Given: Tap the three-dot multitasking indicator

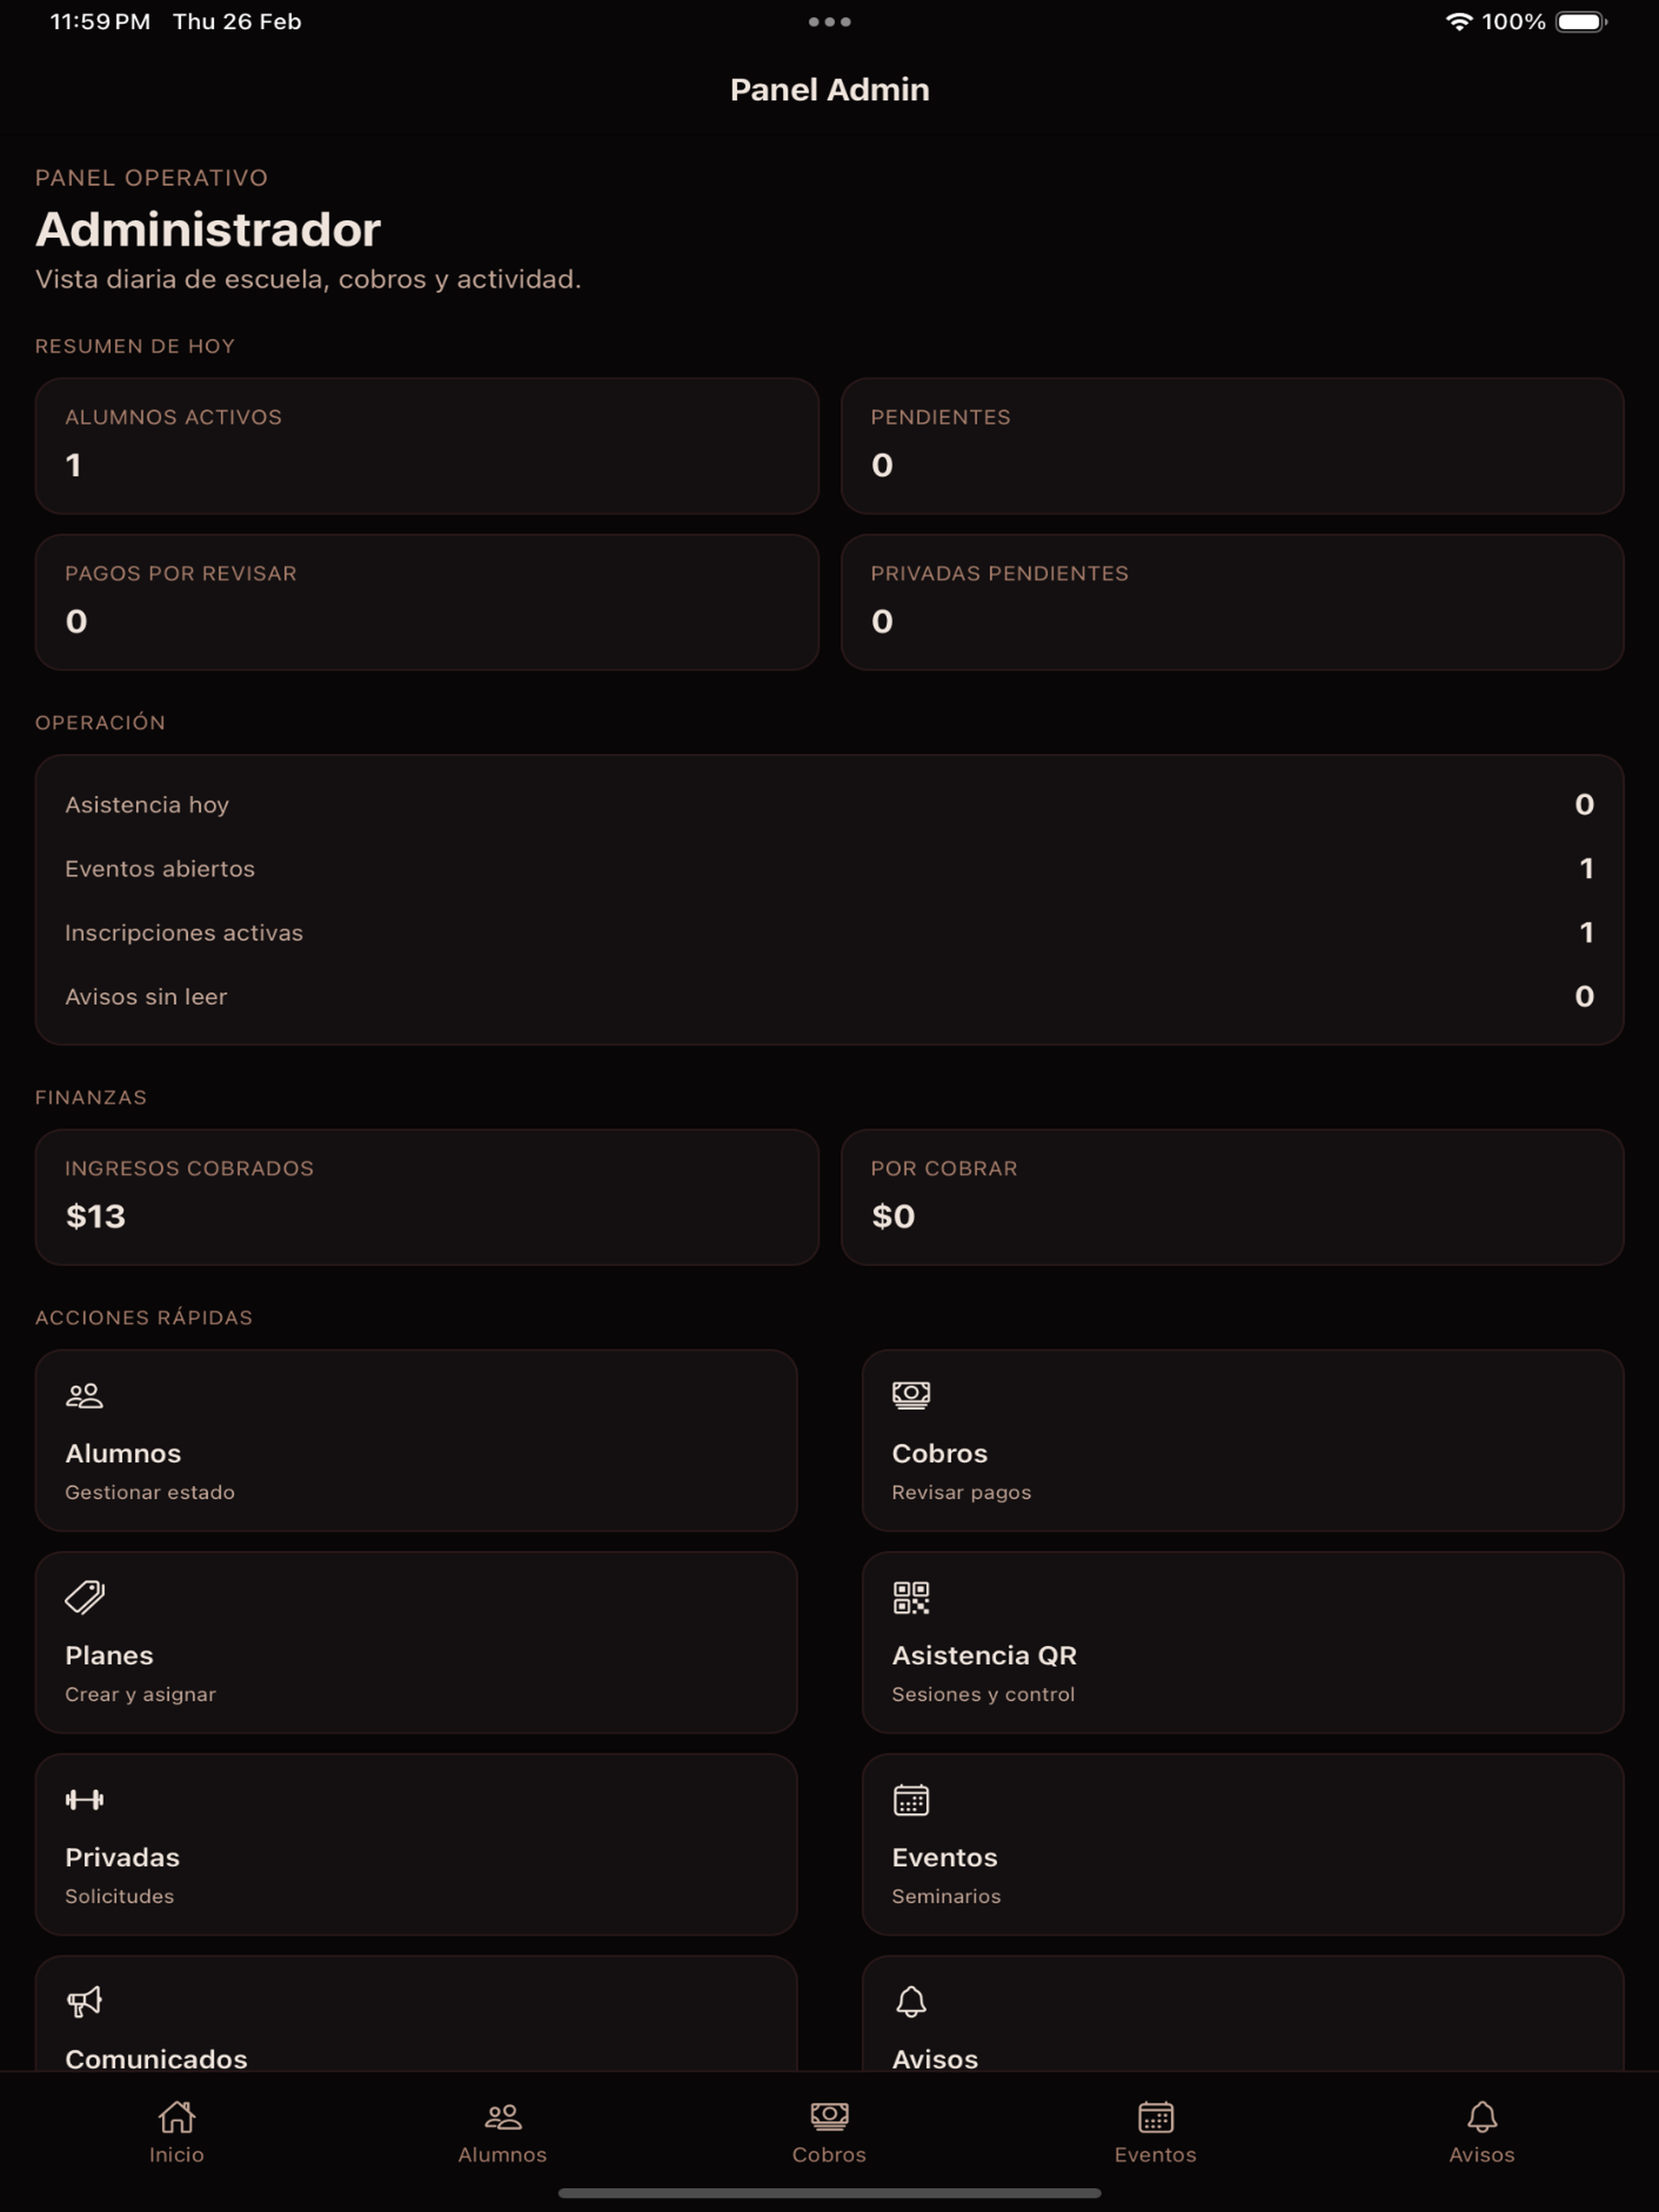Looking at the screenshot, I should pyautogui.click(x=829, y=21).
